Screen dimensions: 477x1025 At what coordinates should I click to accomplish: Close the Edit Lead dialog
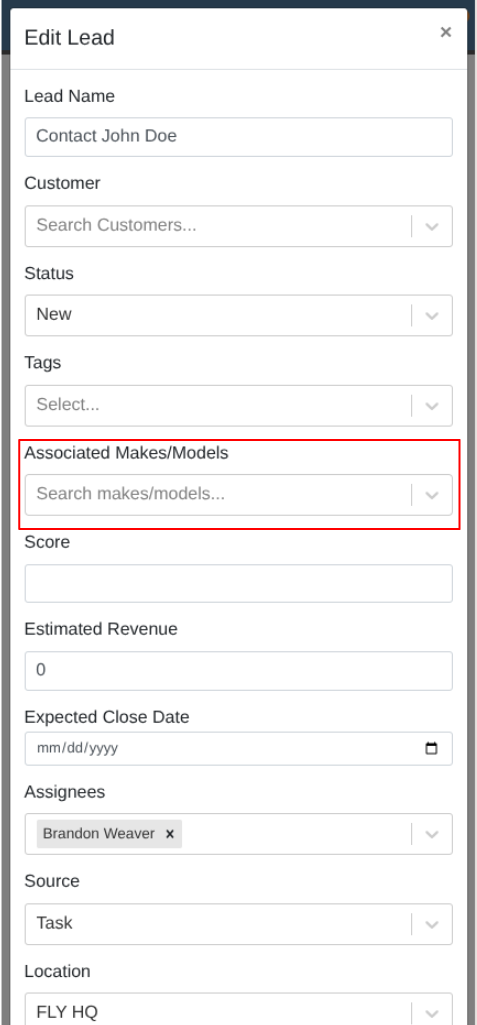coord(446,32)
